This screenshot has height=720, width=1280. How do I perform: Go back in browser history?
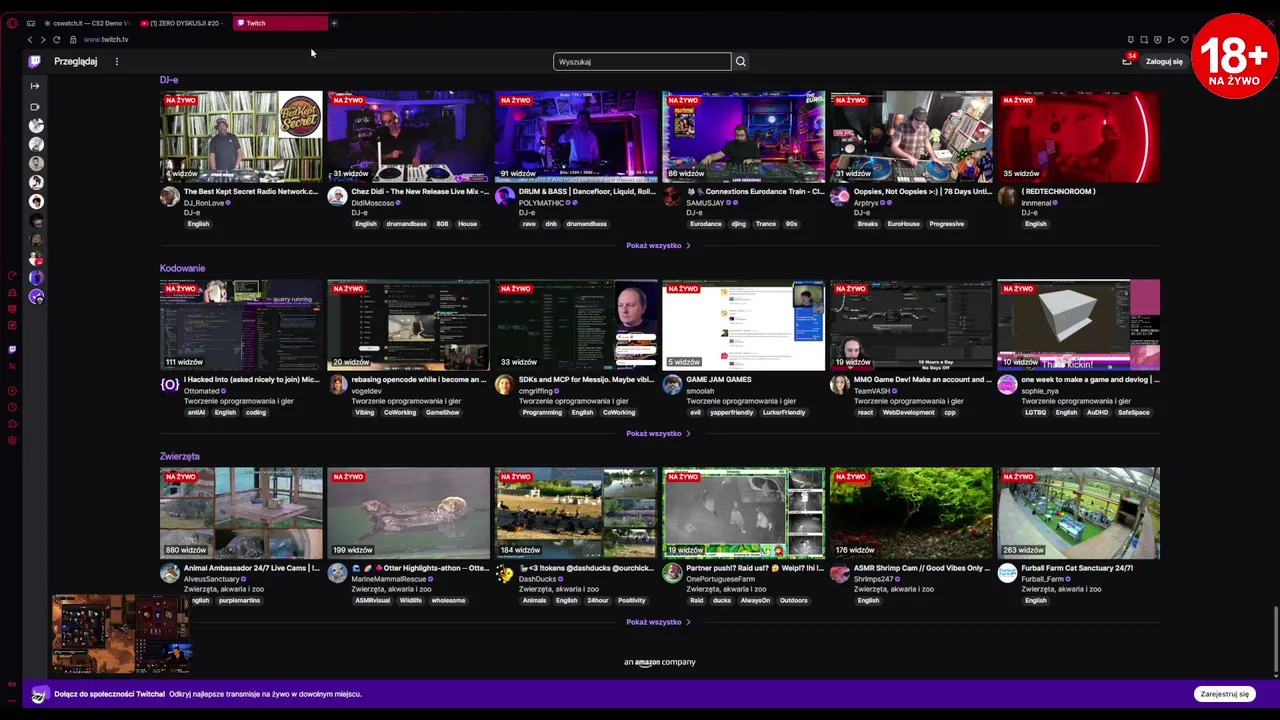(30, 39)
